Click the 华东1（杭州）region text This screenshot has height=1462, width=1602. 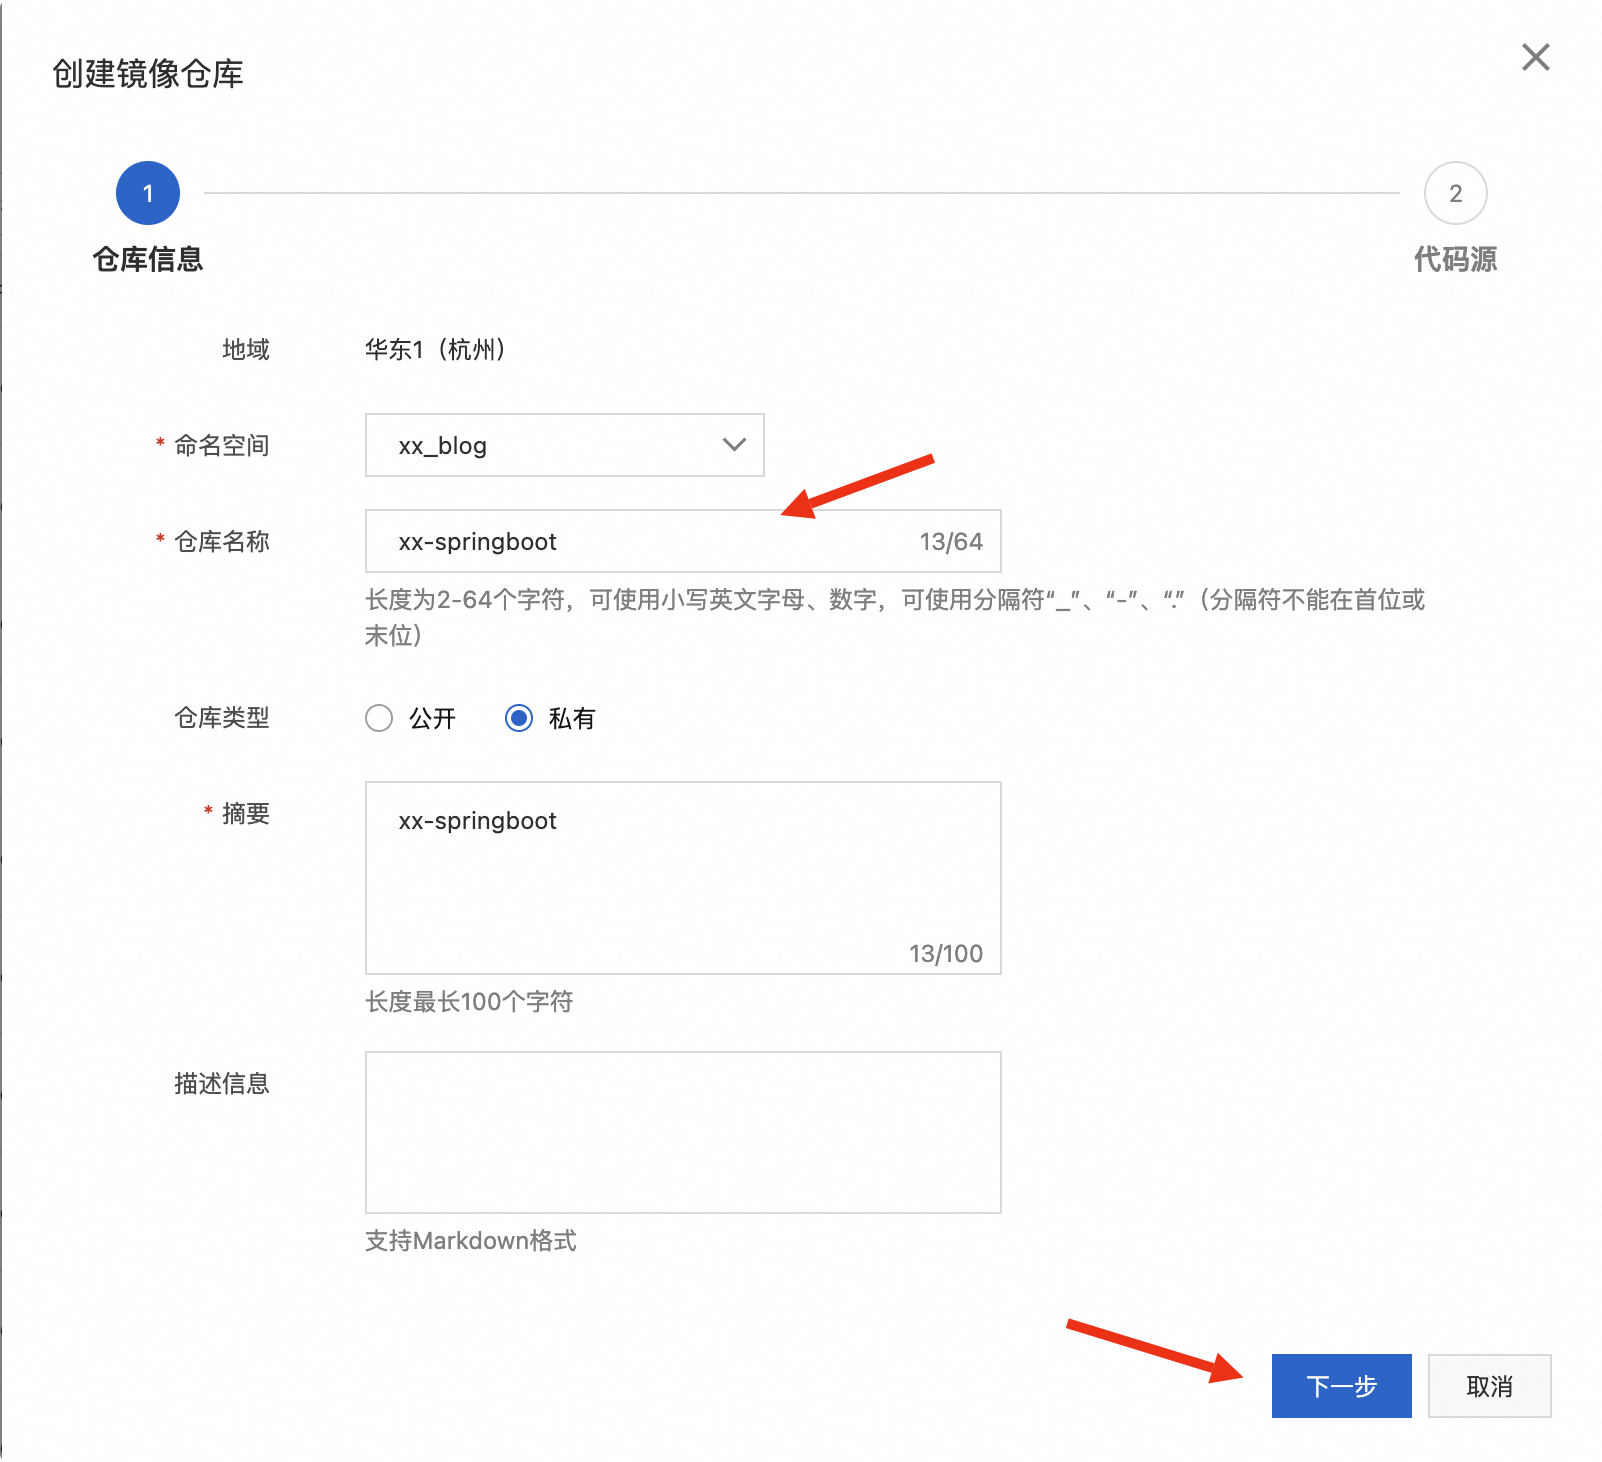[x=436, y=349]
